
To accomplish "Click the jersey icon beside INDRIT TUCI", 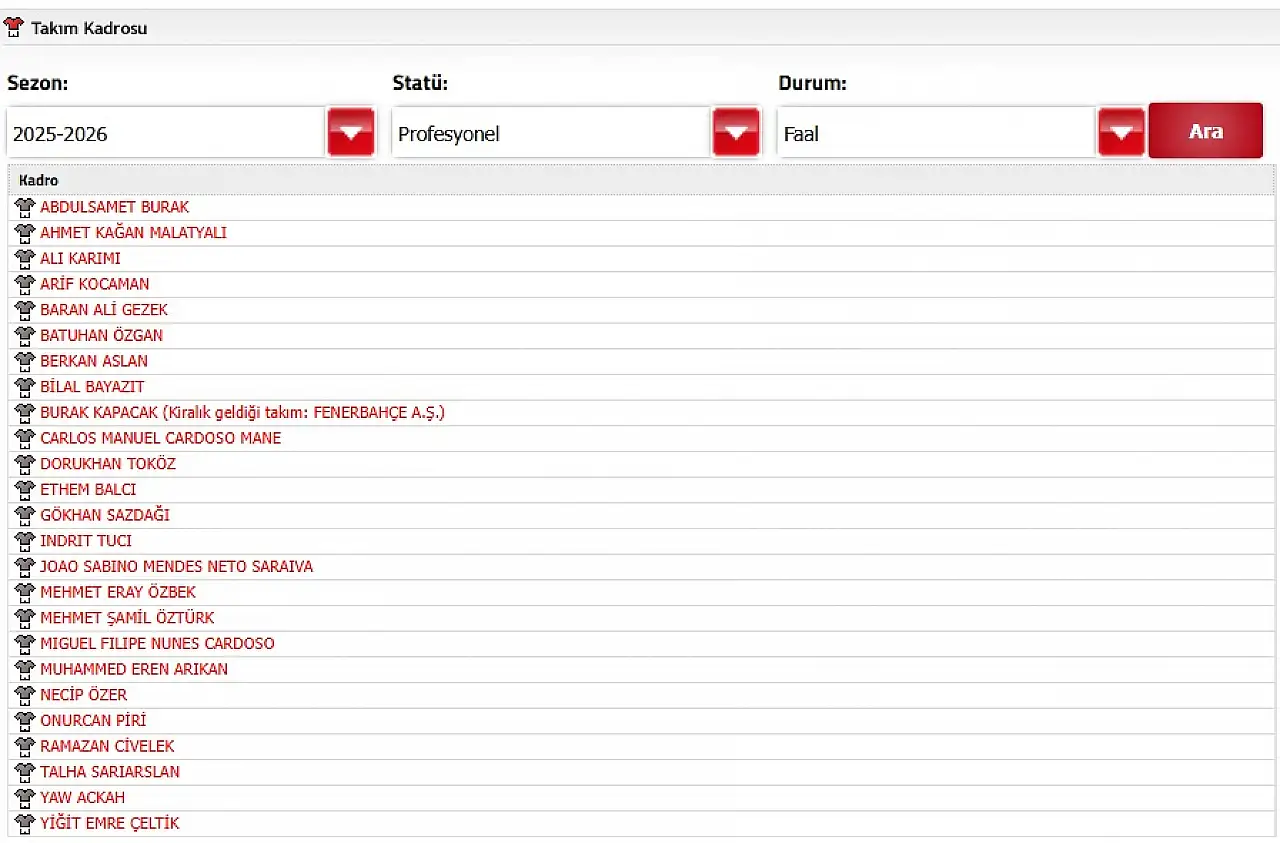I will [25, 541].
